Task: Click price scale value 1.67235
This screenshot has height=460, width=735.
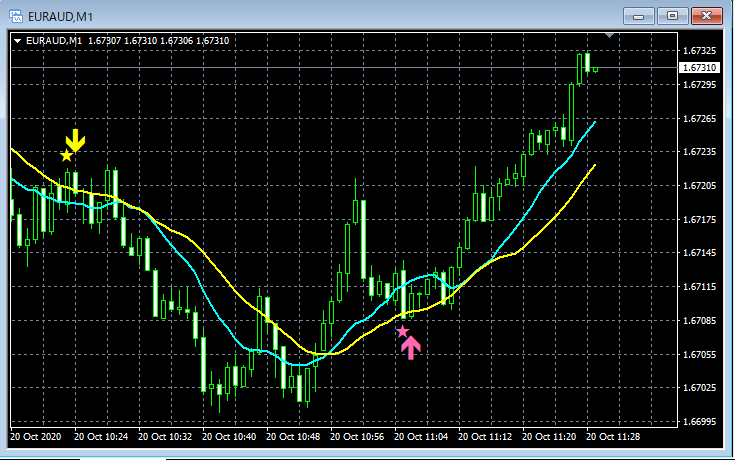Action: point(699,151)
